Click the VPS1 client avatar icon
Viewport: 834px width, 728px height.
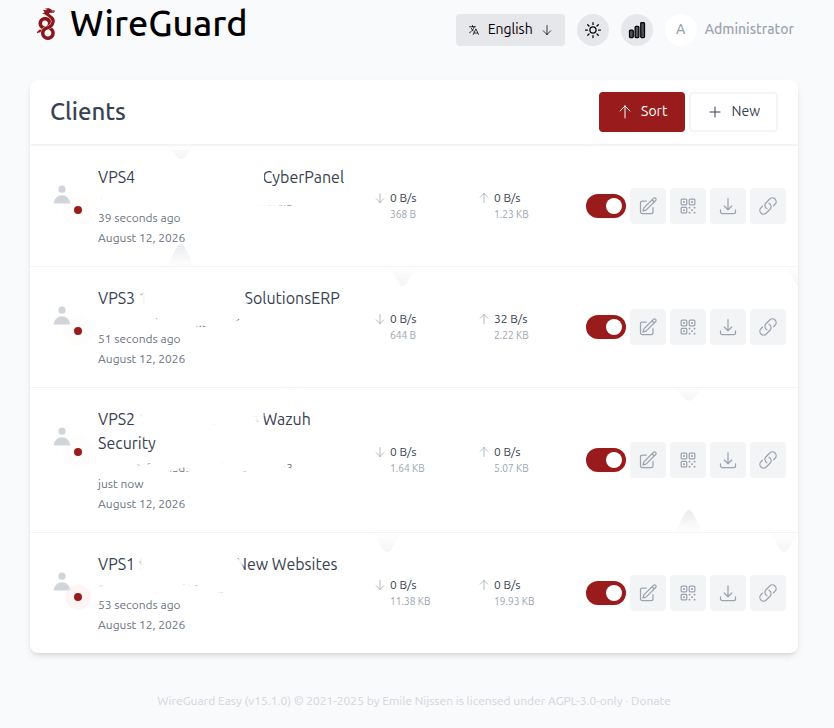click(x=62, y=582)
